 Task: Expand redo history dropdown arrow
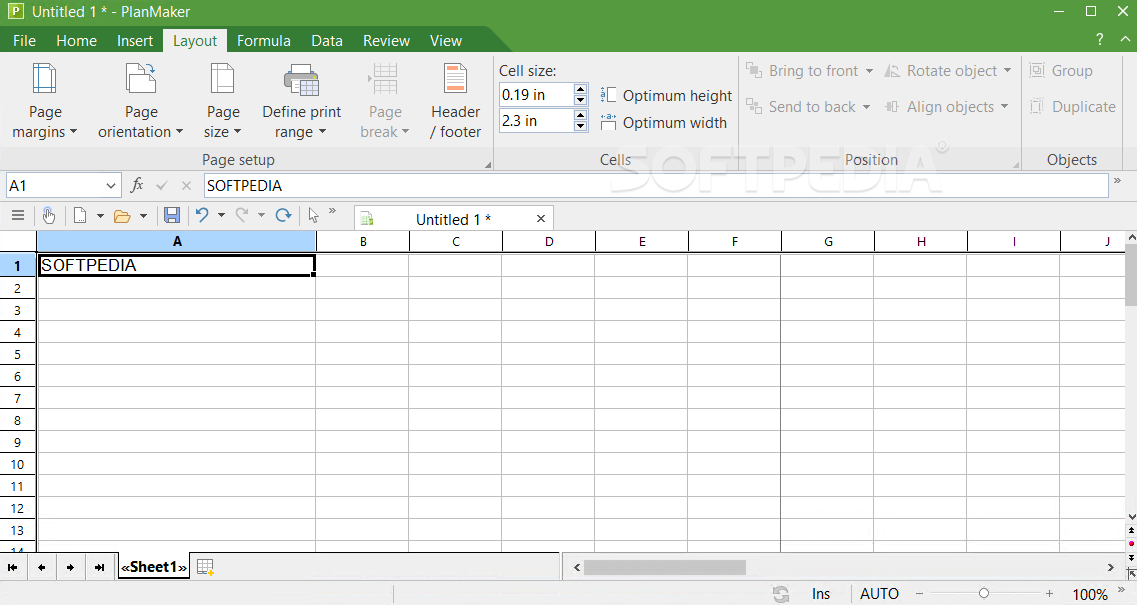click(261, 215)
